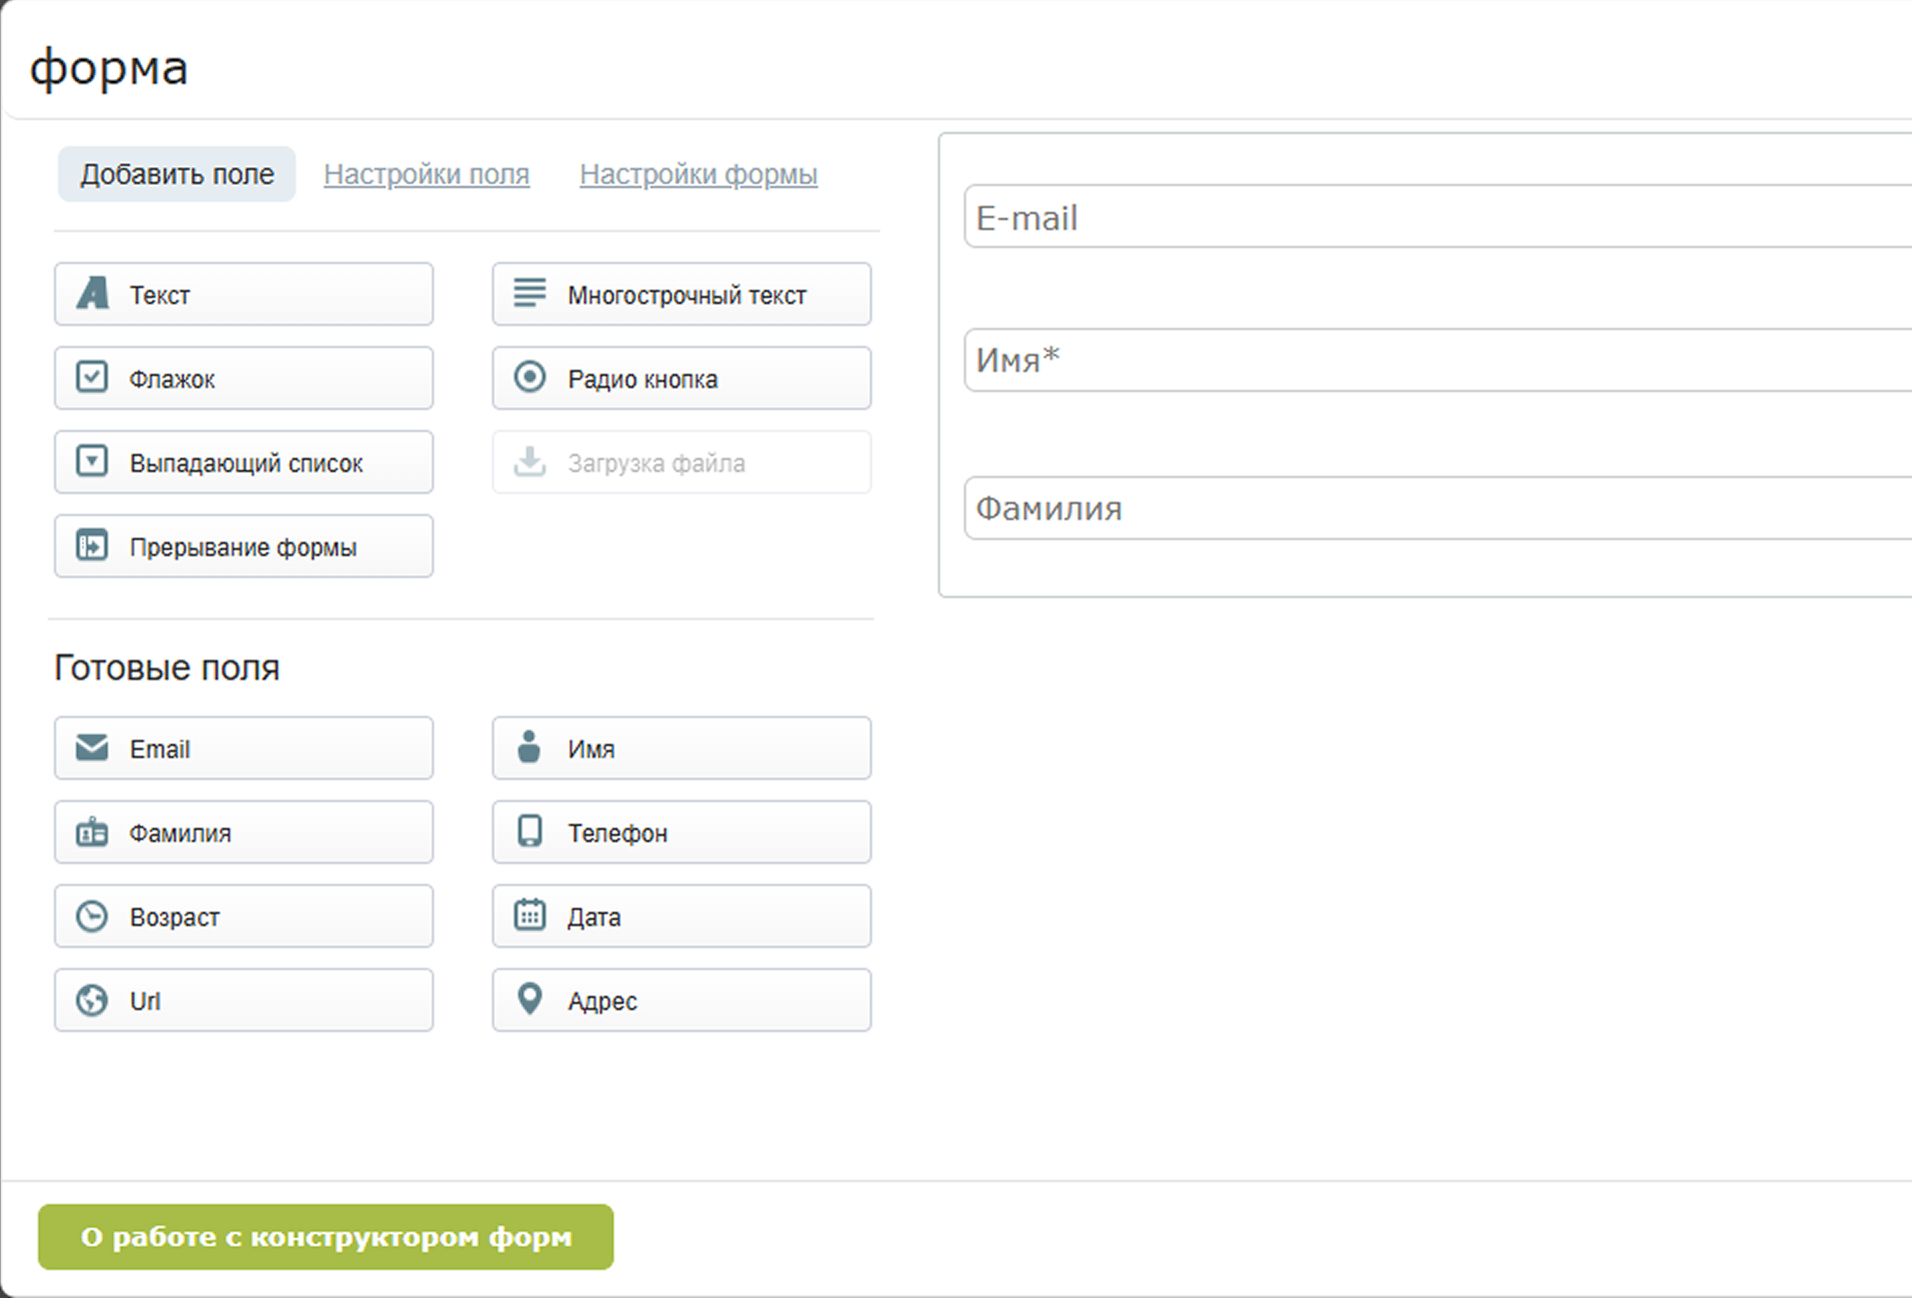Select the Добавить поле tab
1912x1298 pixels.
coord(177,174)
